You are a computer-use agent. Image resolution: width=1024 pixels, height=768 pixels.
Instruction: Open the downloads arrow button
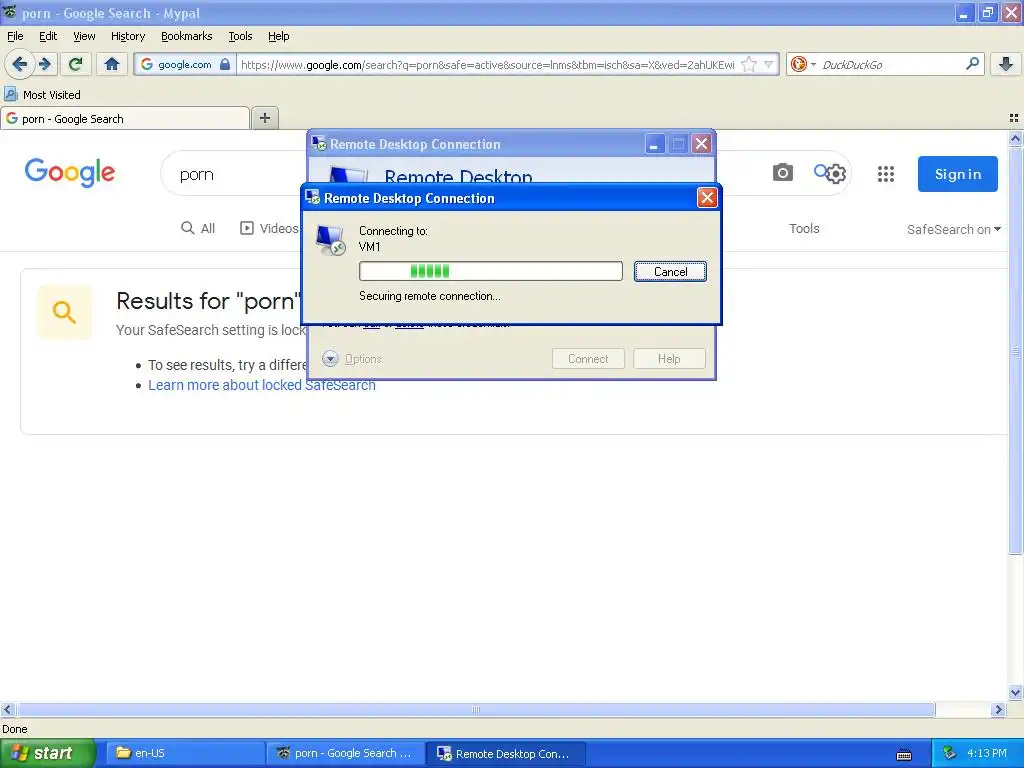[1006, 64]
